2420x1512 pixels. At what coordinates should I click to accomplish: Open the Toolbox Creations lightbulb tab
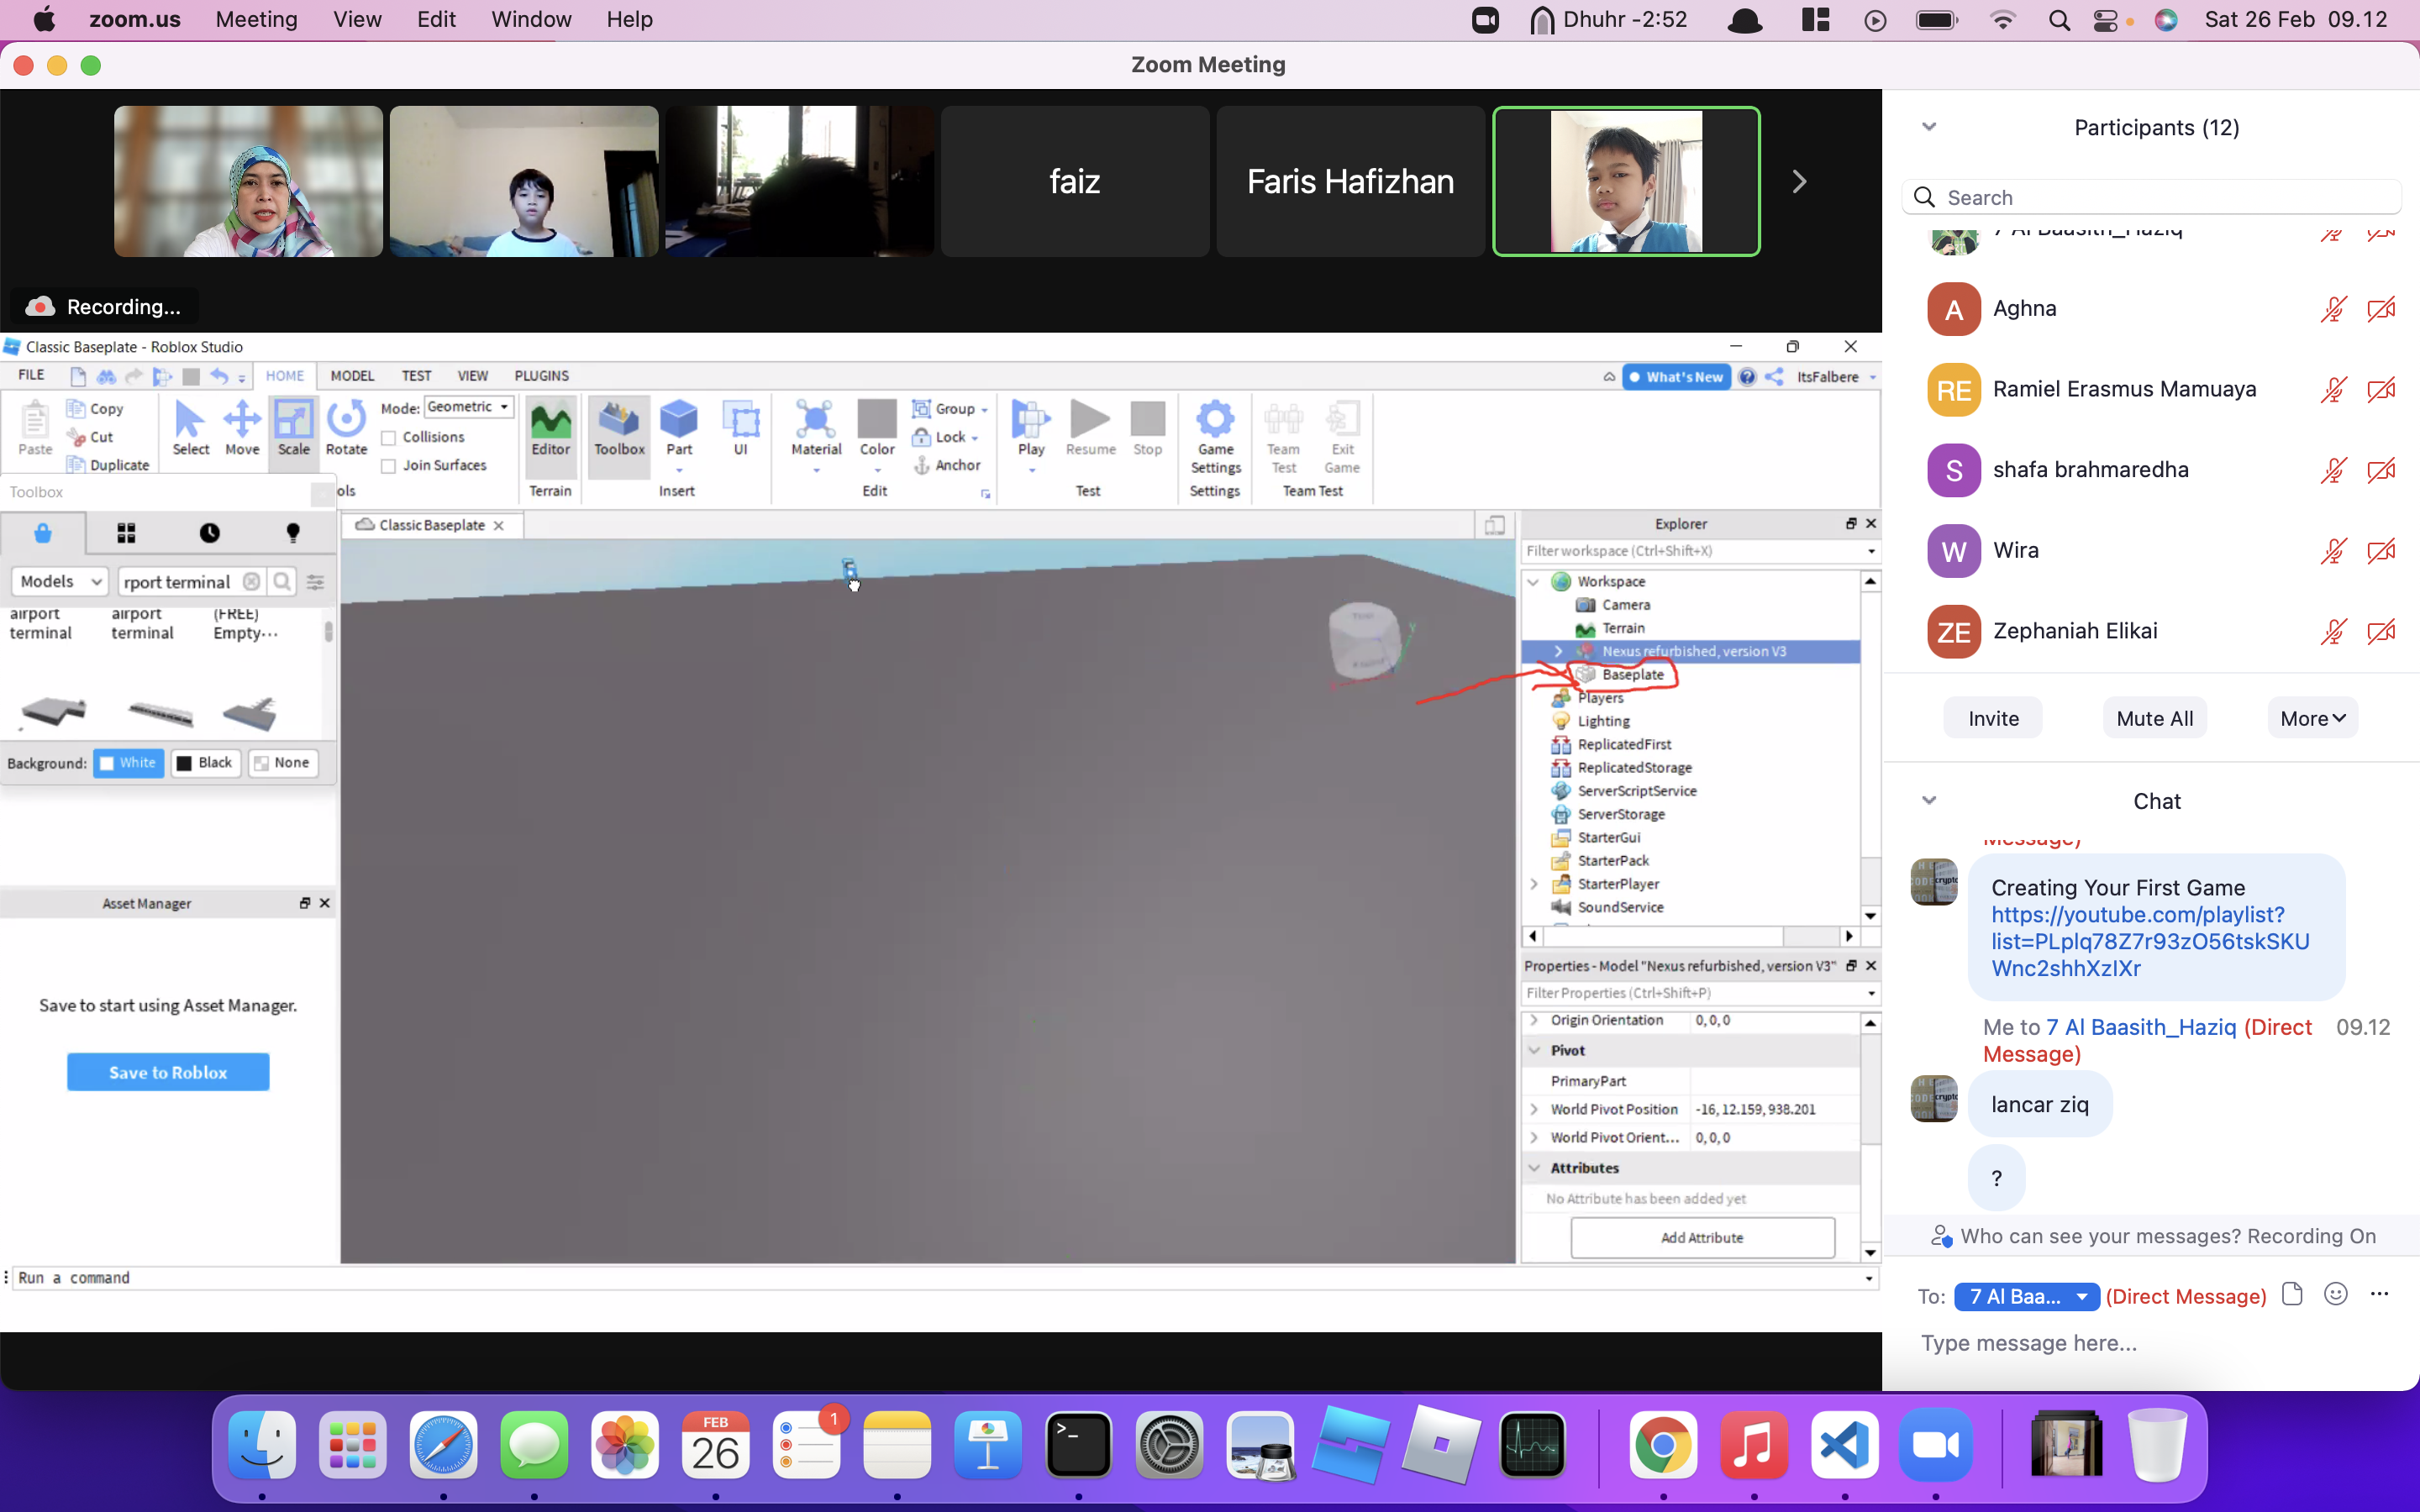[x=293, y=533]
